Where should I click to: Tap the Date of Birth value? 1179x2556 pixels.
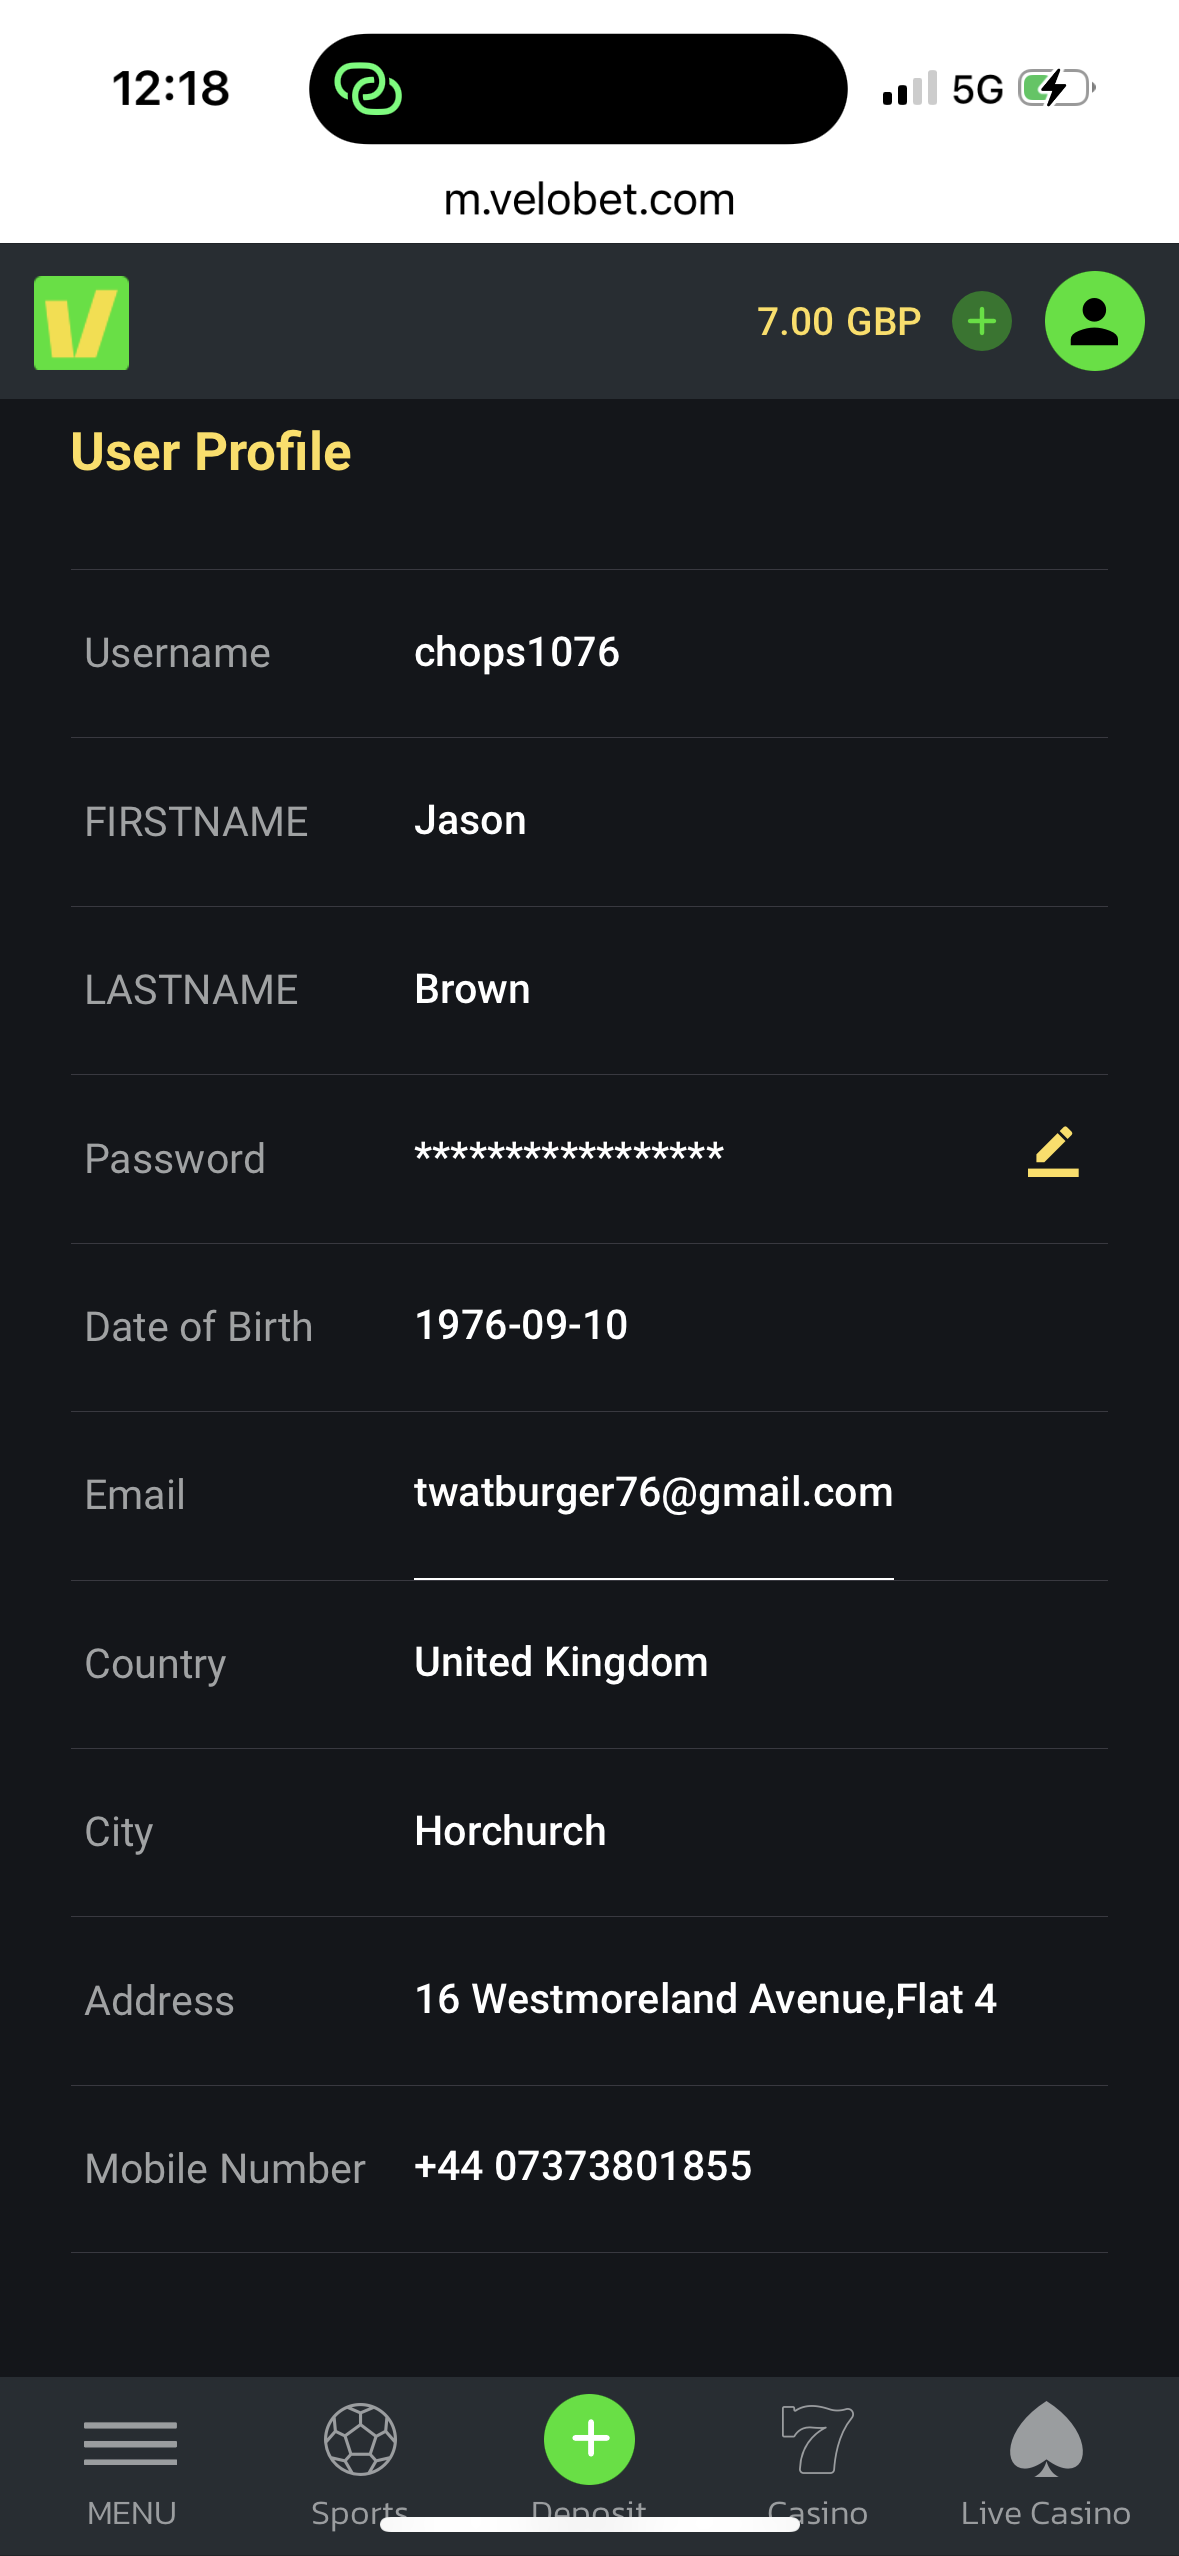click(521, 1326)
